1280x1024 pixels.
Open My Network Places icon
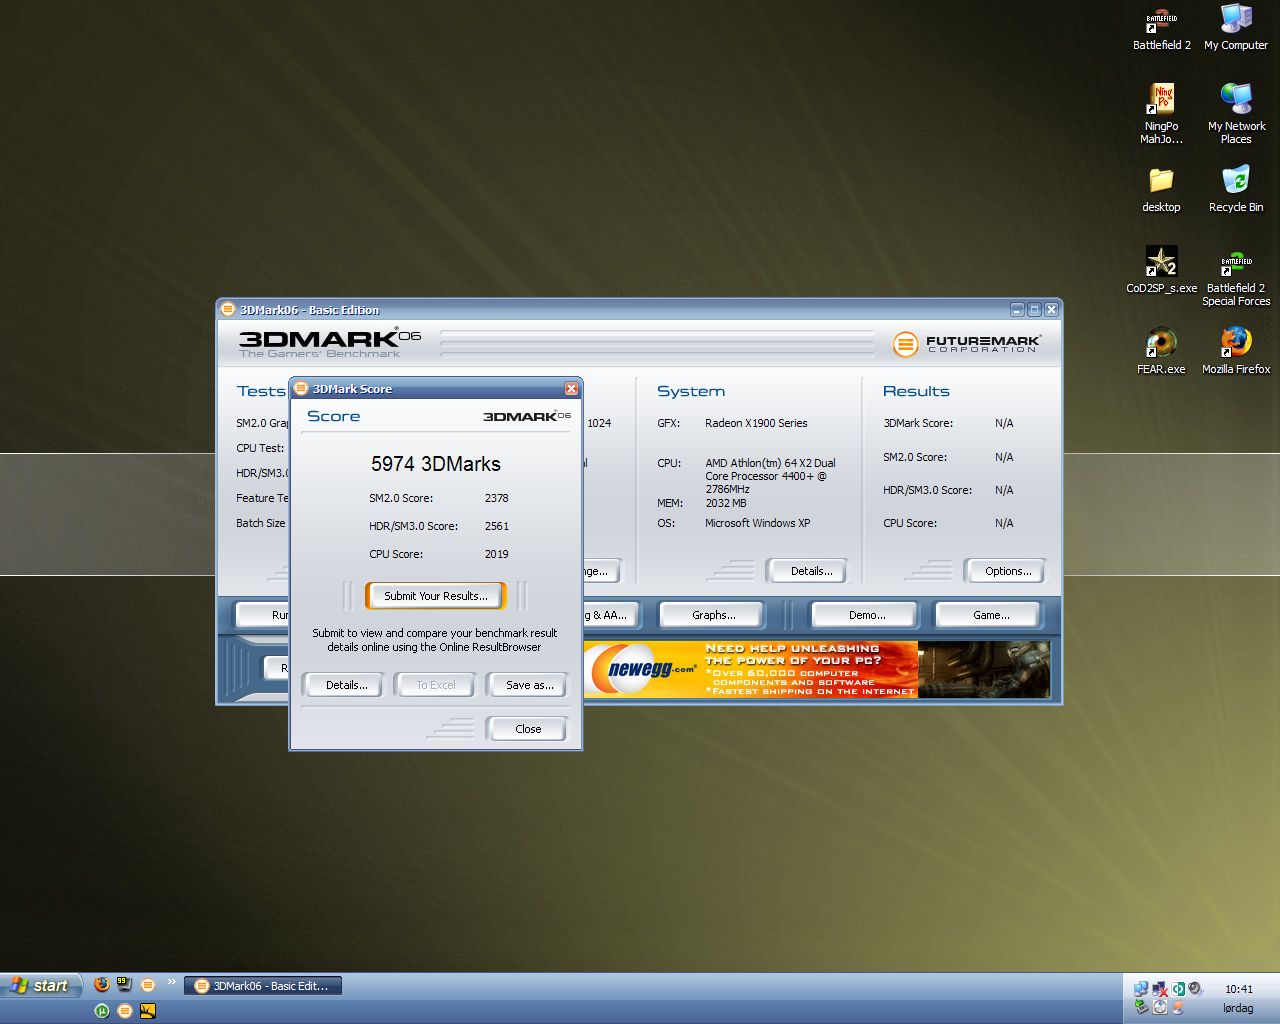pos(1236,113)
